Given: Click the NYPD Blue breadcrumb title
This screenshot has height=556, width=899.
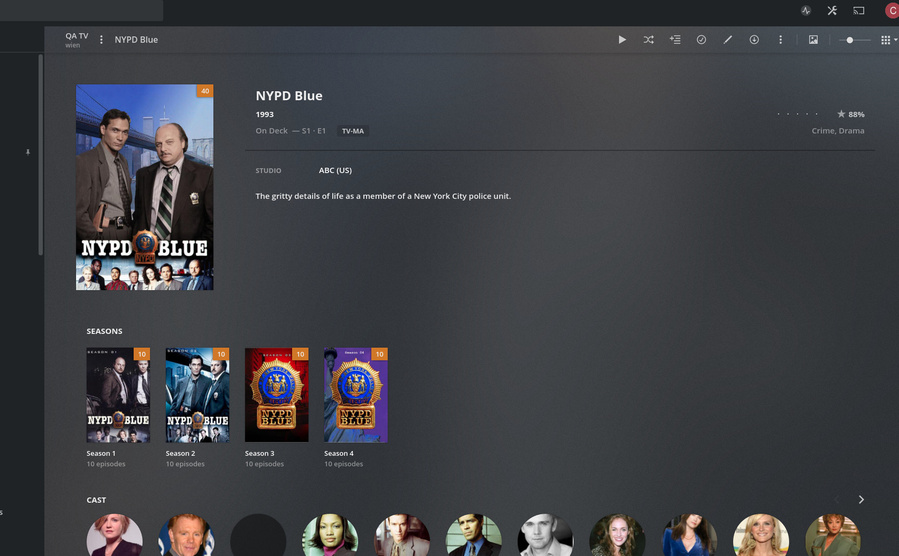Looking at the screenshot, I should tap(136, 40).
